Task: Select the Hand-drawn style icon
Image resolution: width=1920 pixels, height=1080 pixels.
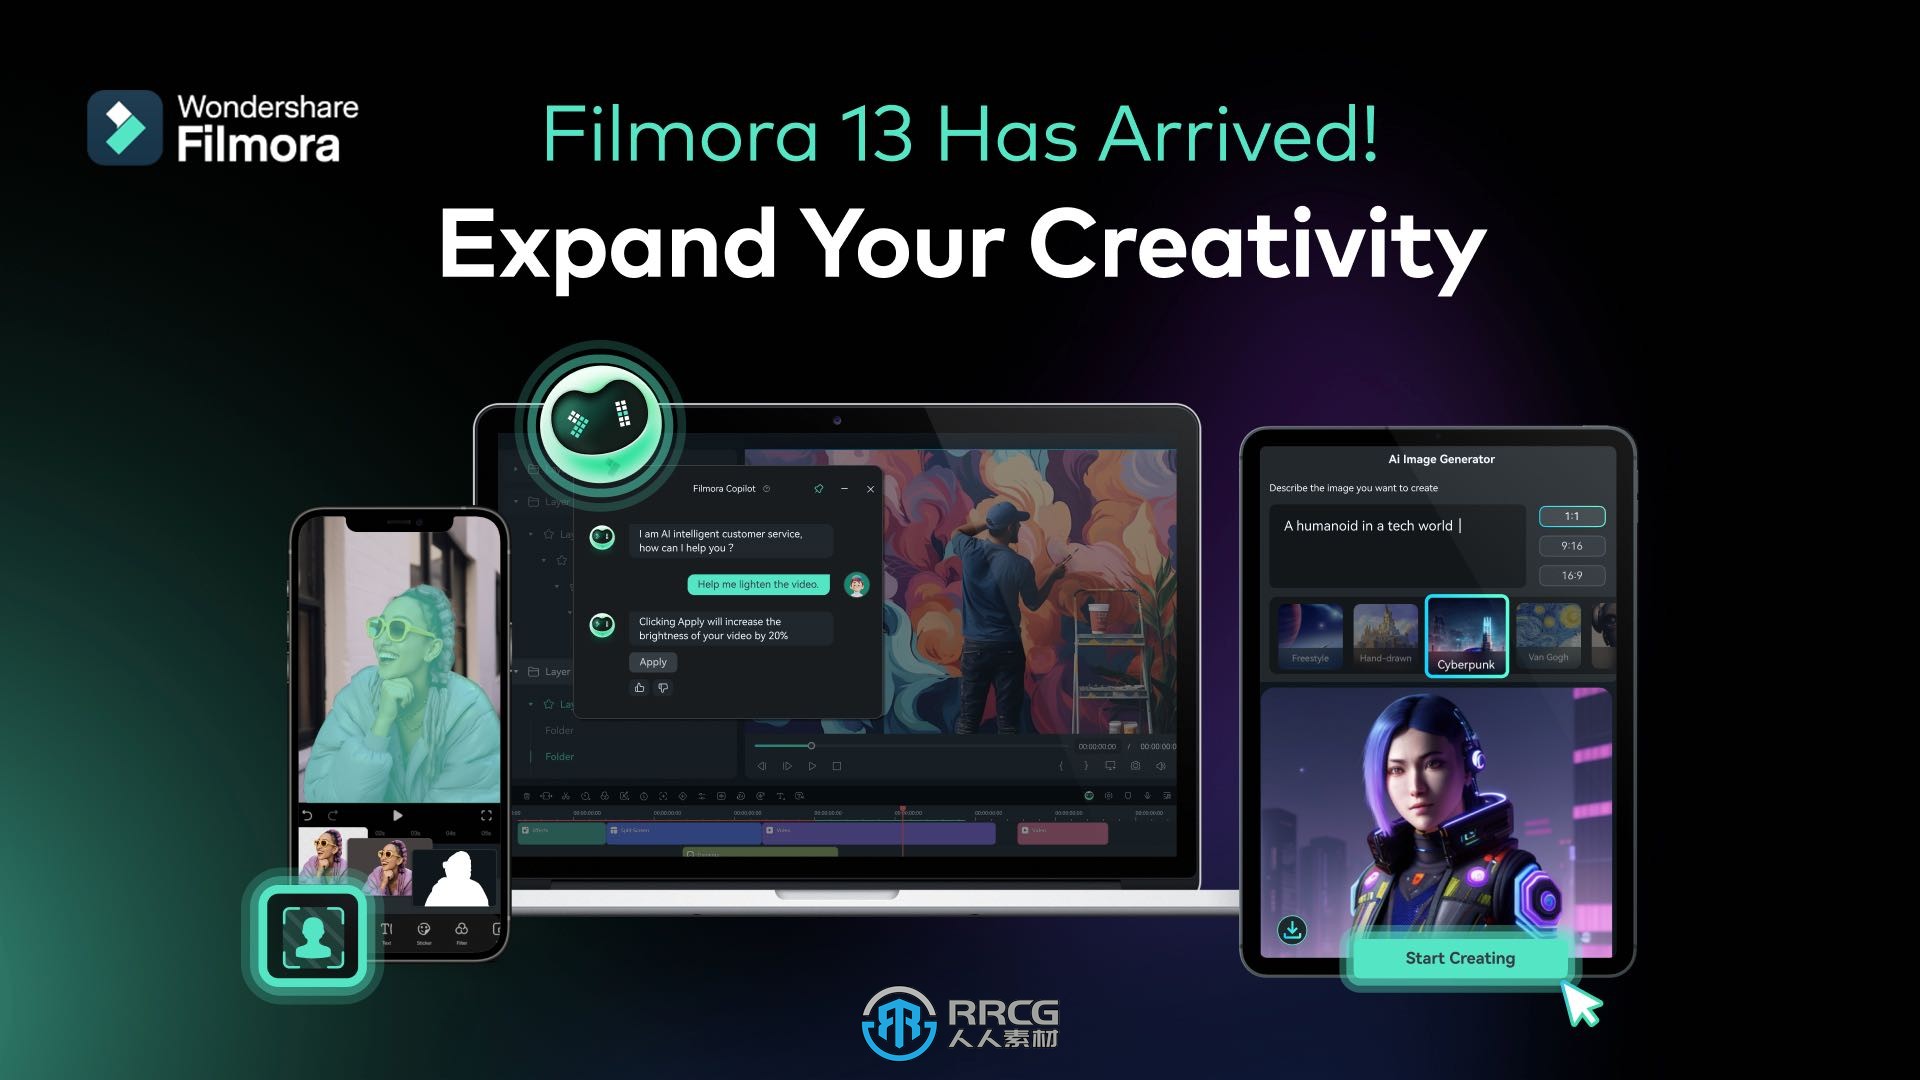Action: click(1385, 632)
